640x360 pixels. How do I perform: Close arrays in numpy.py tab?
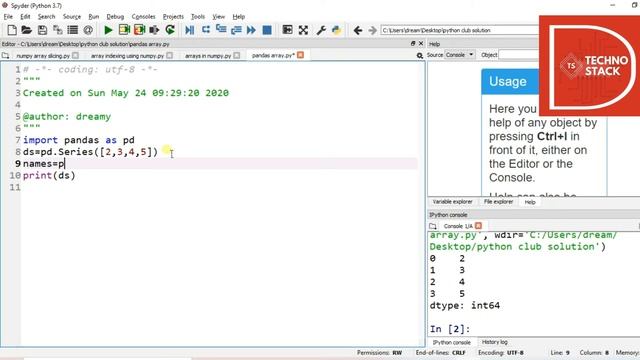237,55
